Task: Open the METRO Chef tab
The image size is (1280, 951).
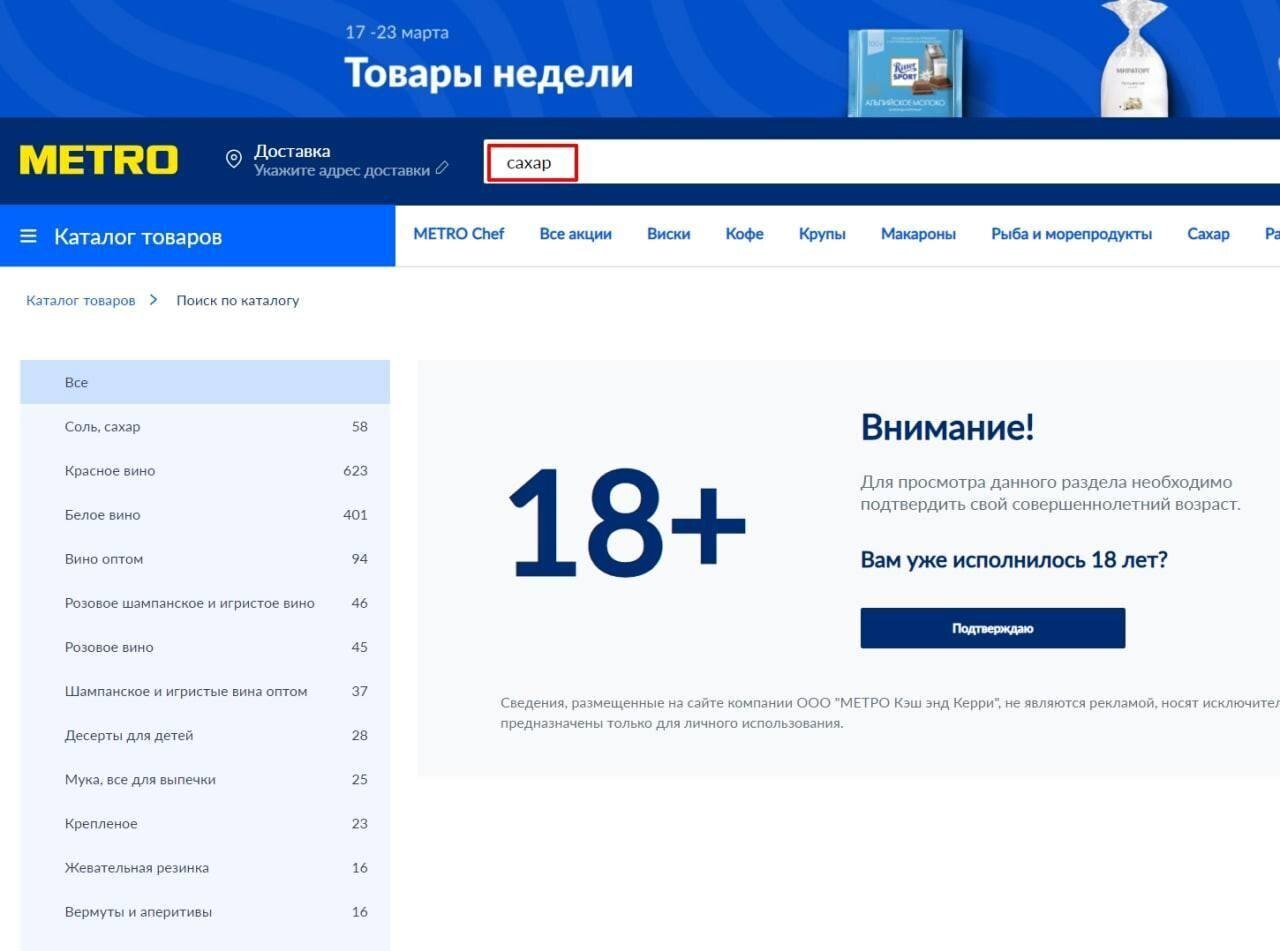Action: tap(459, 234)
